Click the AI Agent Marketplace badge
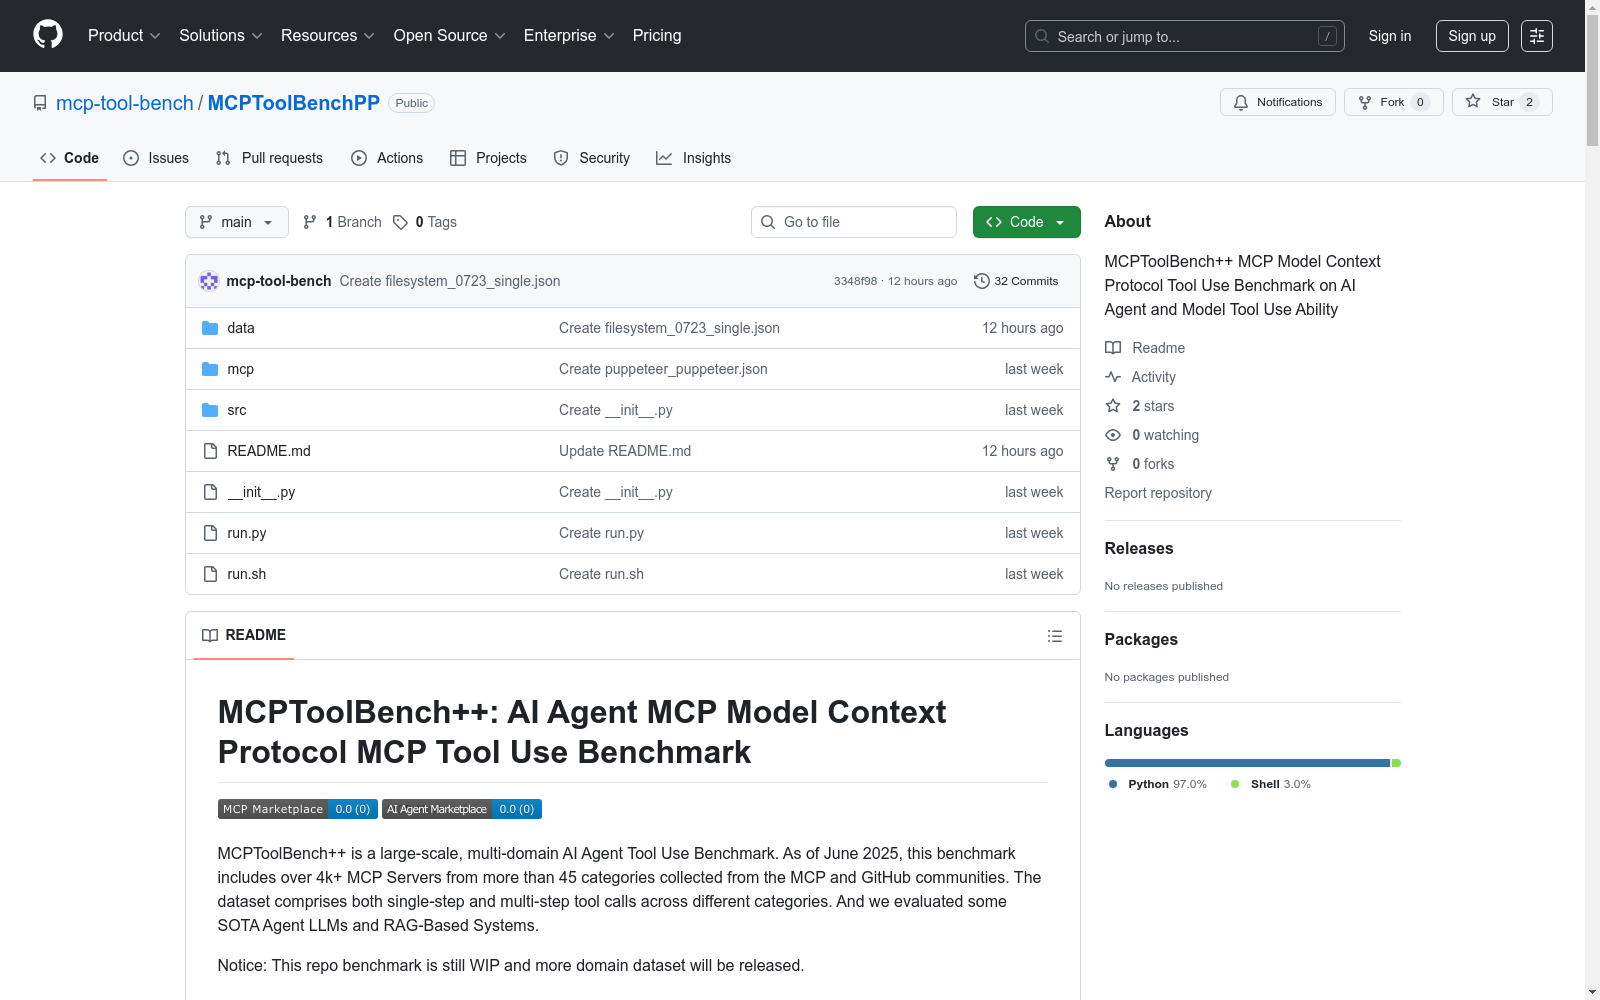The height and width of the screenshot is (1000, 1600). point(462,809)
